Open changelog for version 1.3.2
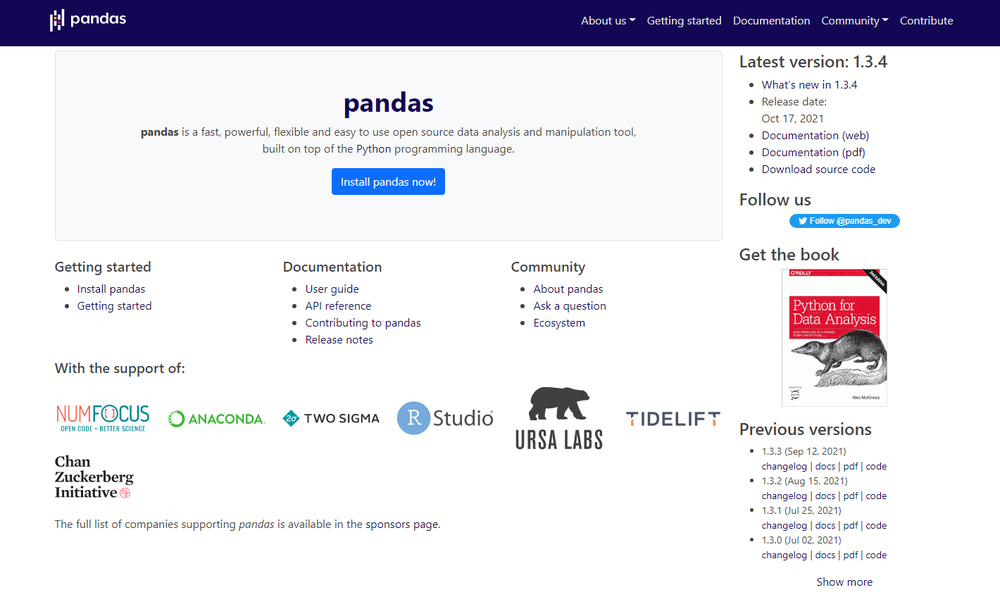1000x594 pixels. click(784, 496)
